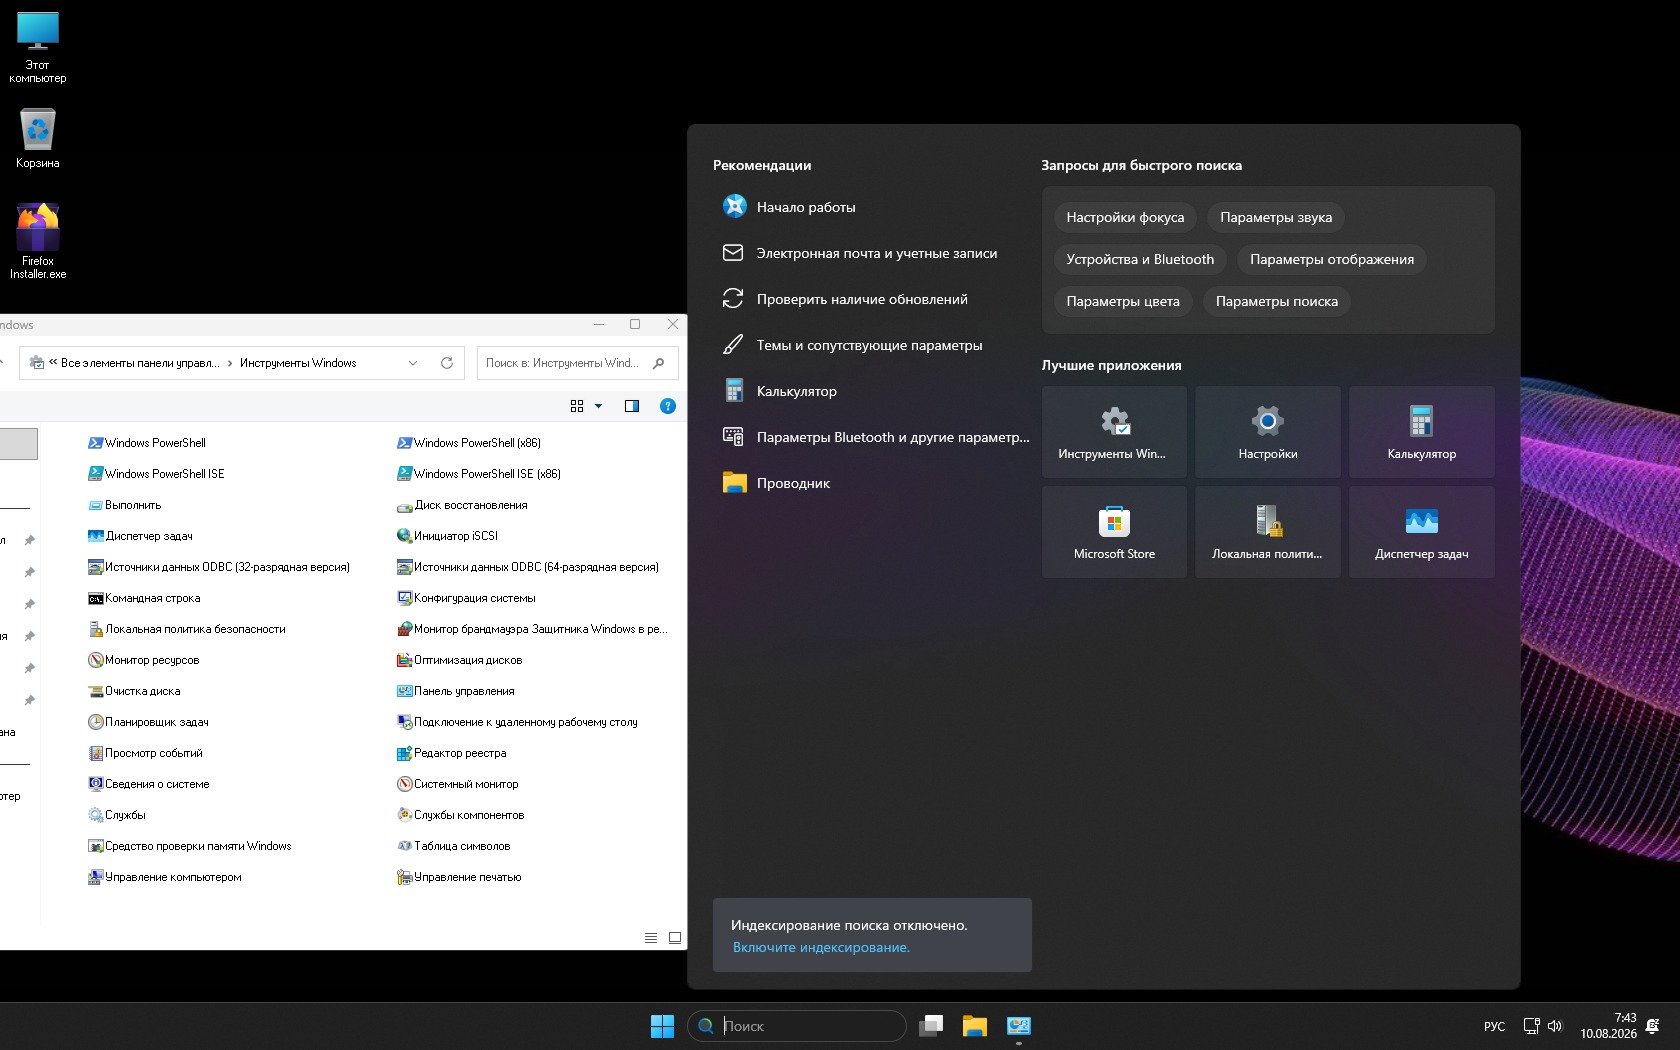Click the volume icon in system tray

point(1555,1026)
